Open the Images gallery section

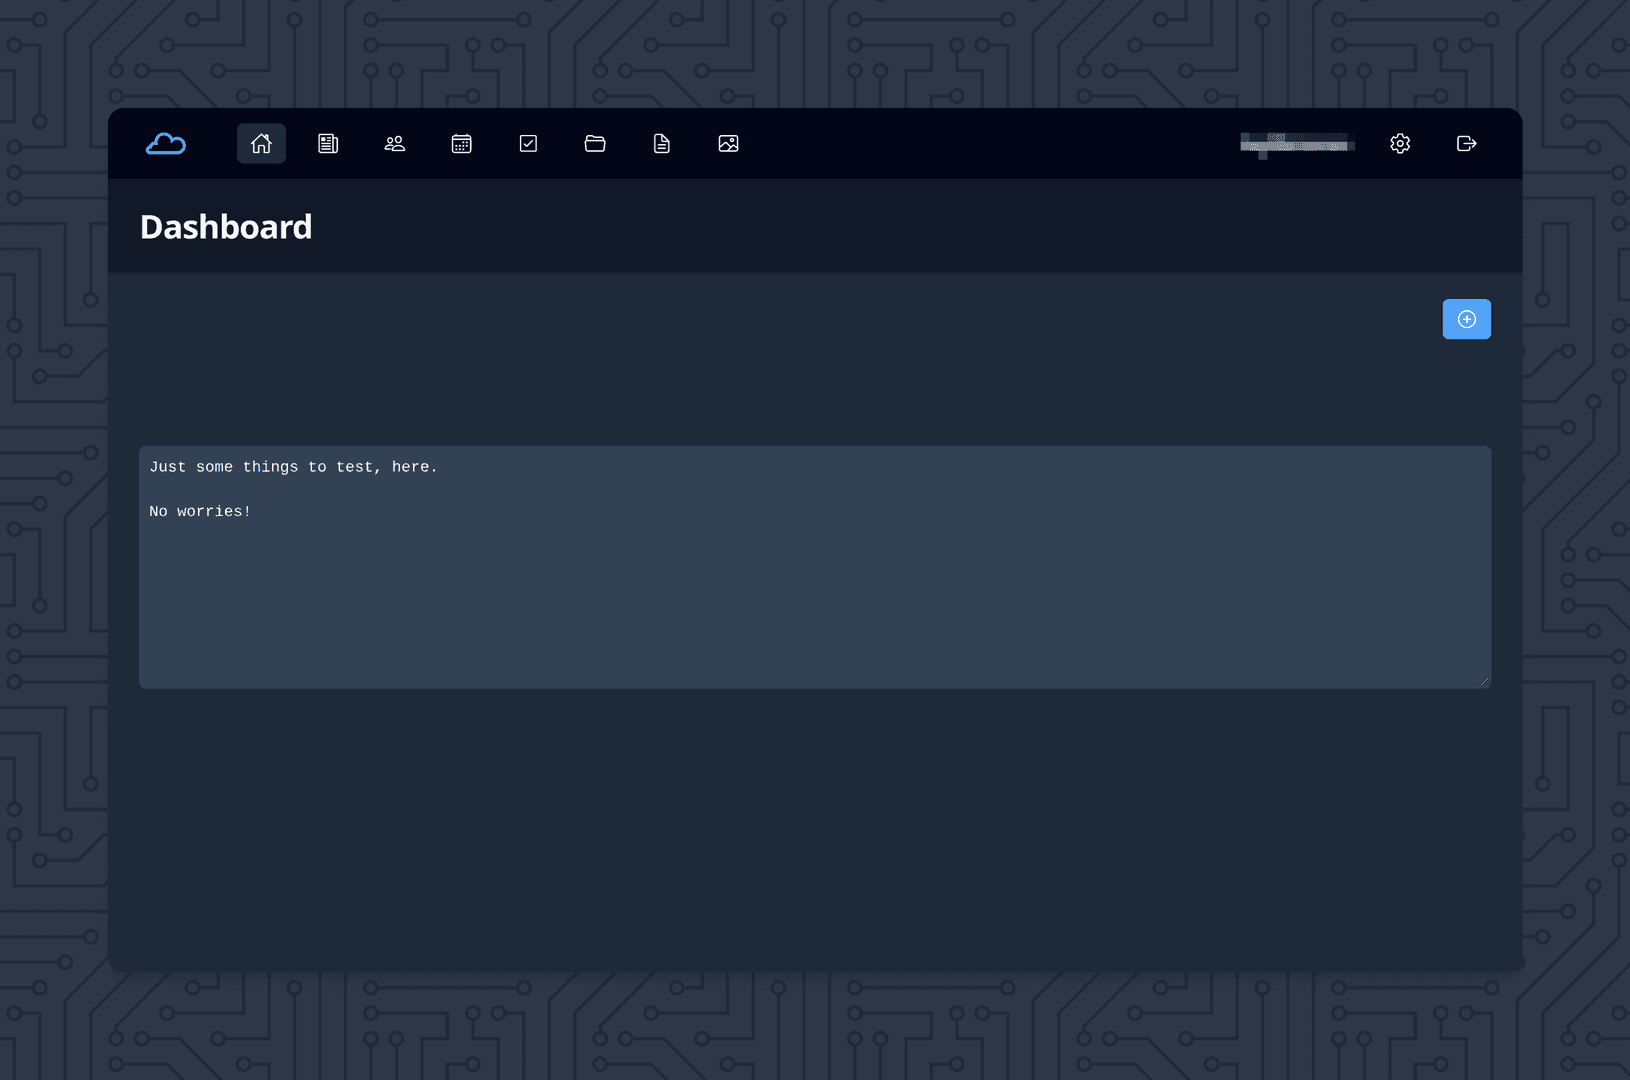pos(728,143)
